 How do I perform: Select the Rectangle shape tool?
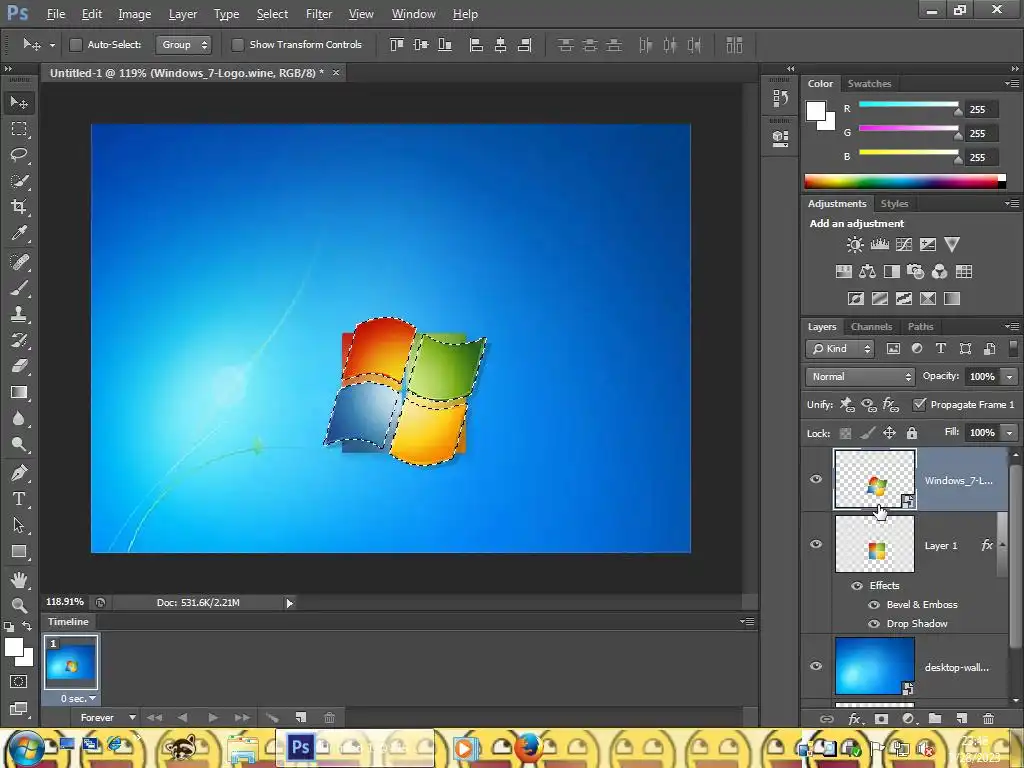[19, 552]
